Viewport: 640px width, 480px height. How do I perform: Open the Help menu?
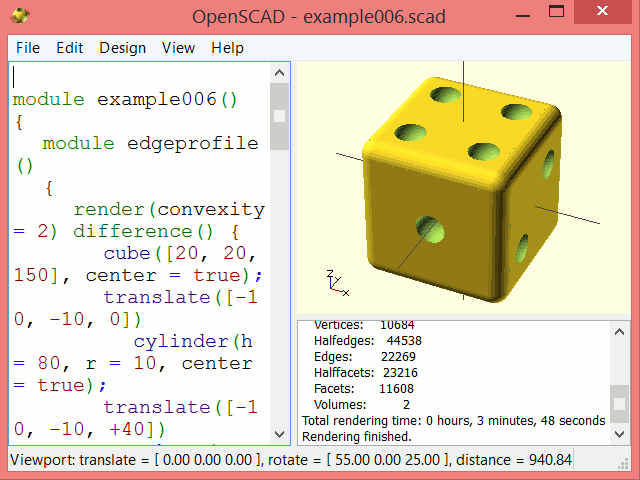tap(227, 48)
